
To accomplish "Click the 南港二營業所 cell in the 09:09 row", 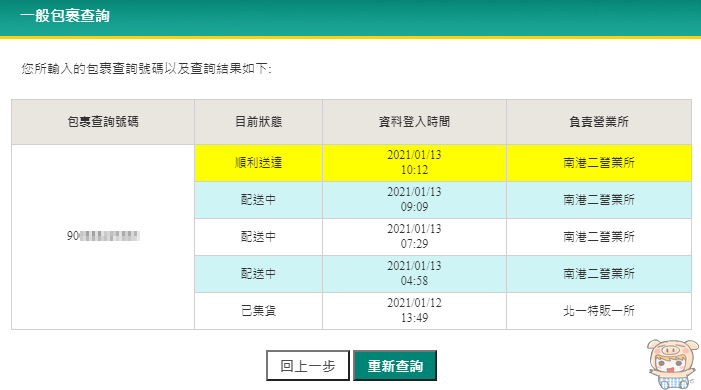I will click(599, 200).
